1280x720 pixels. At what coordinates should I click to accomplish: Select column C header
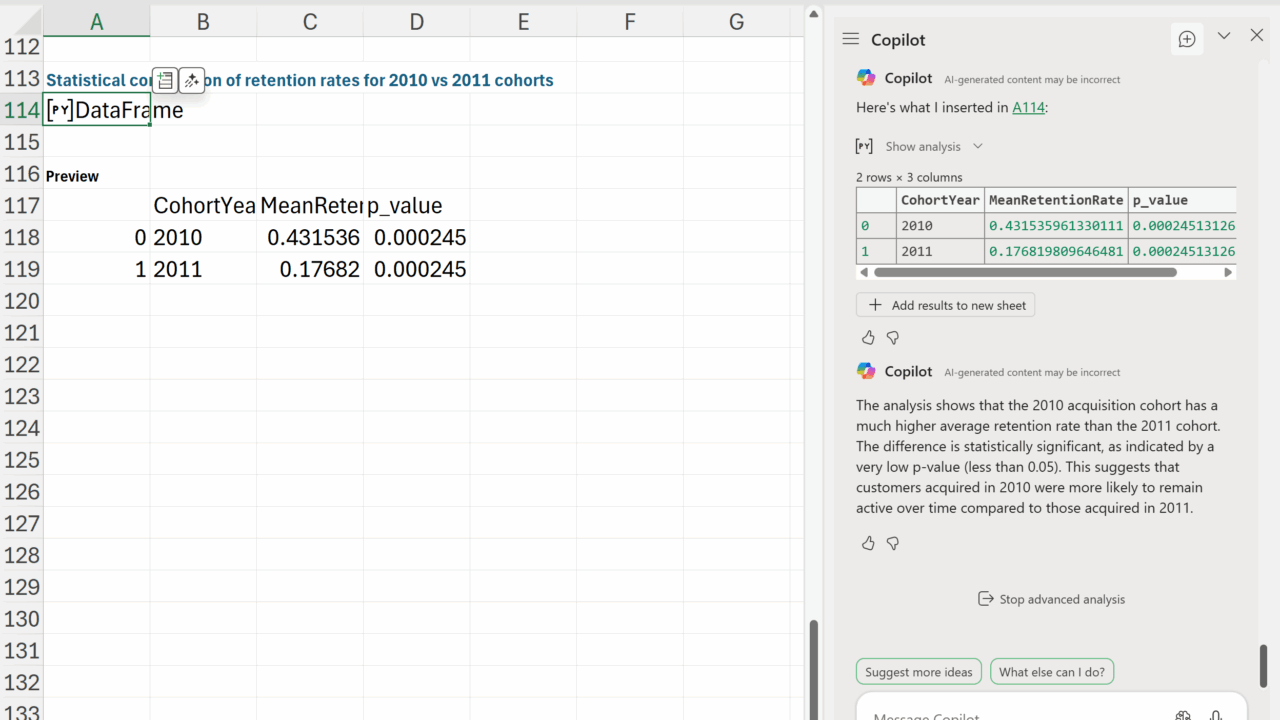[310, 21]
